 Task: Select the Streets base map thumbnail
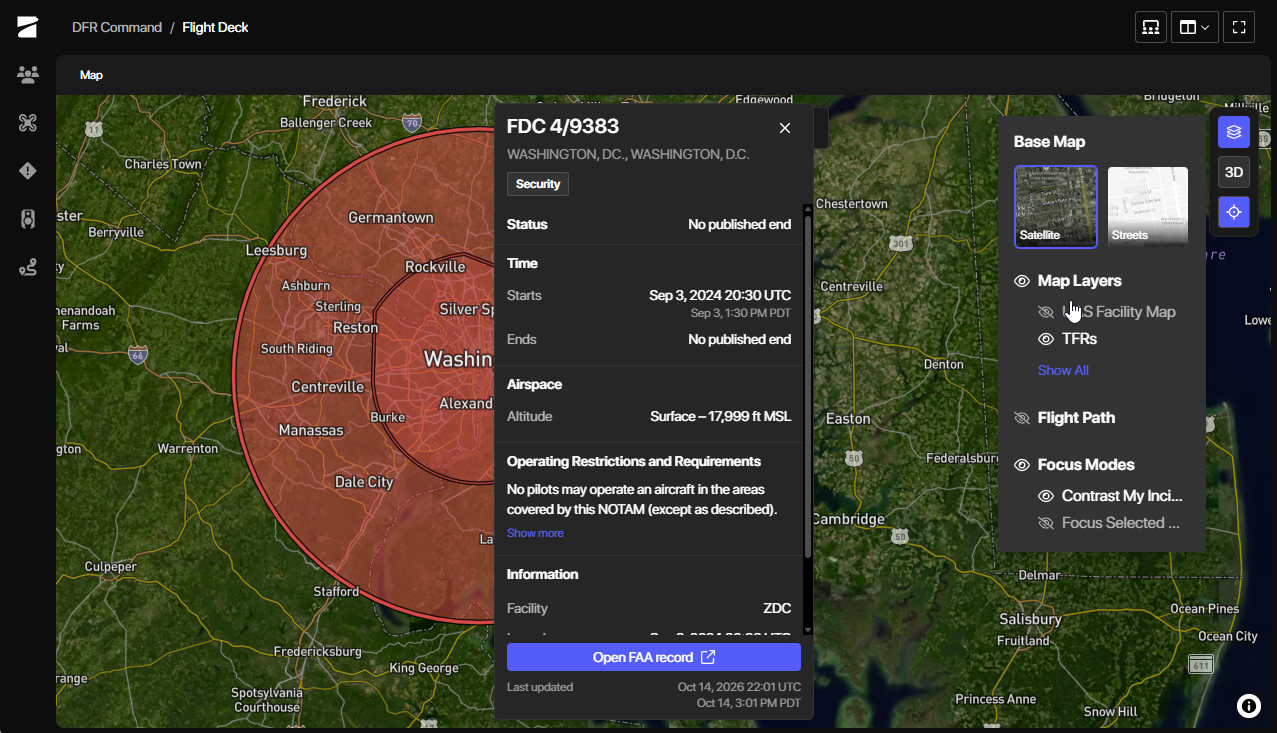point(1148,207)
